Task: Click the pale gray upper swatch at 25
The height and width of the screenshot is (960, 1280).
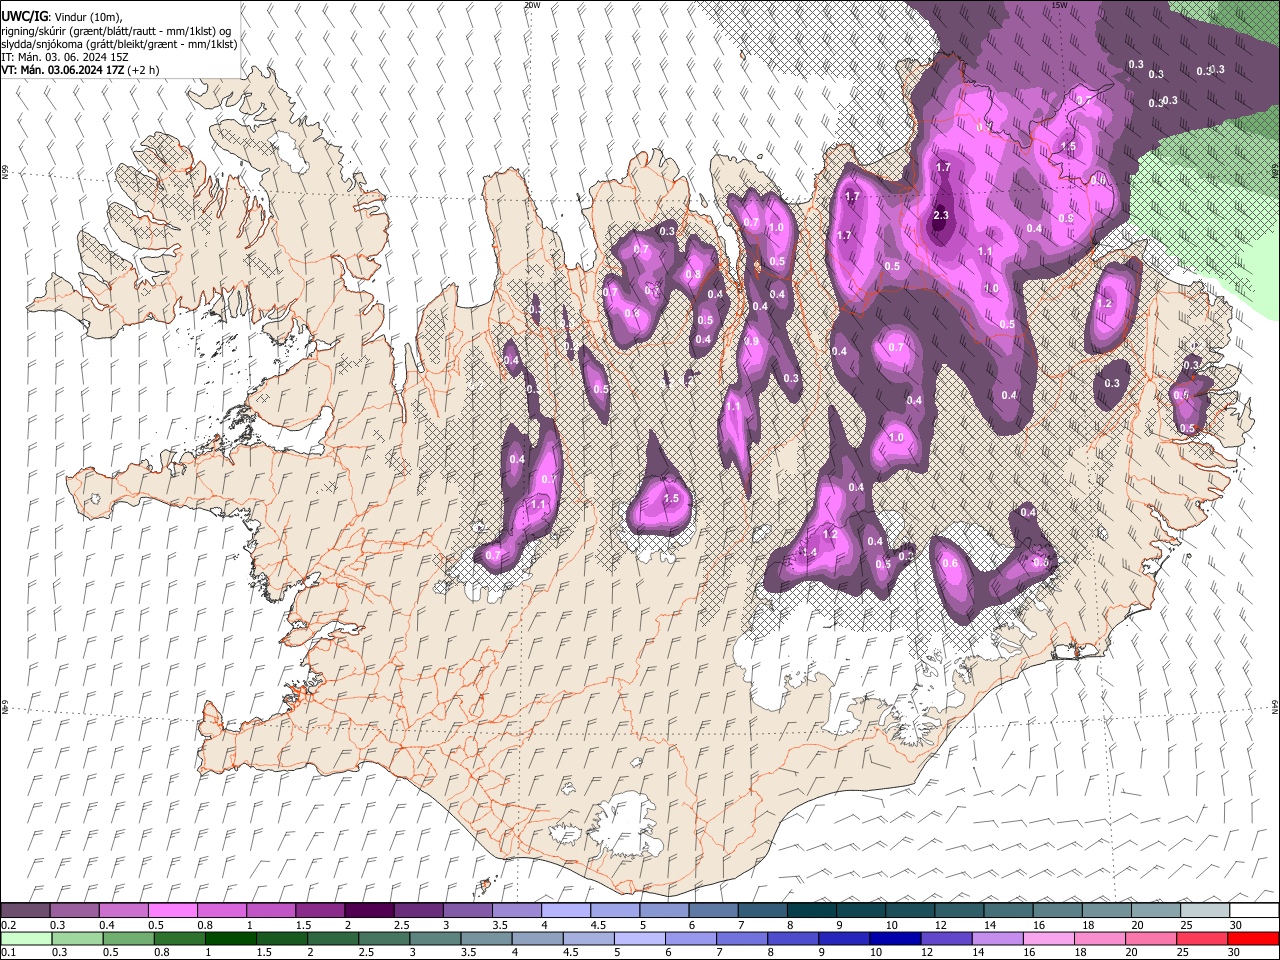Action: click(1203, 910)
